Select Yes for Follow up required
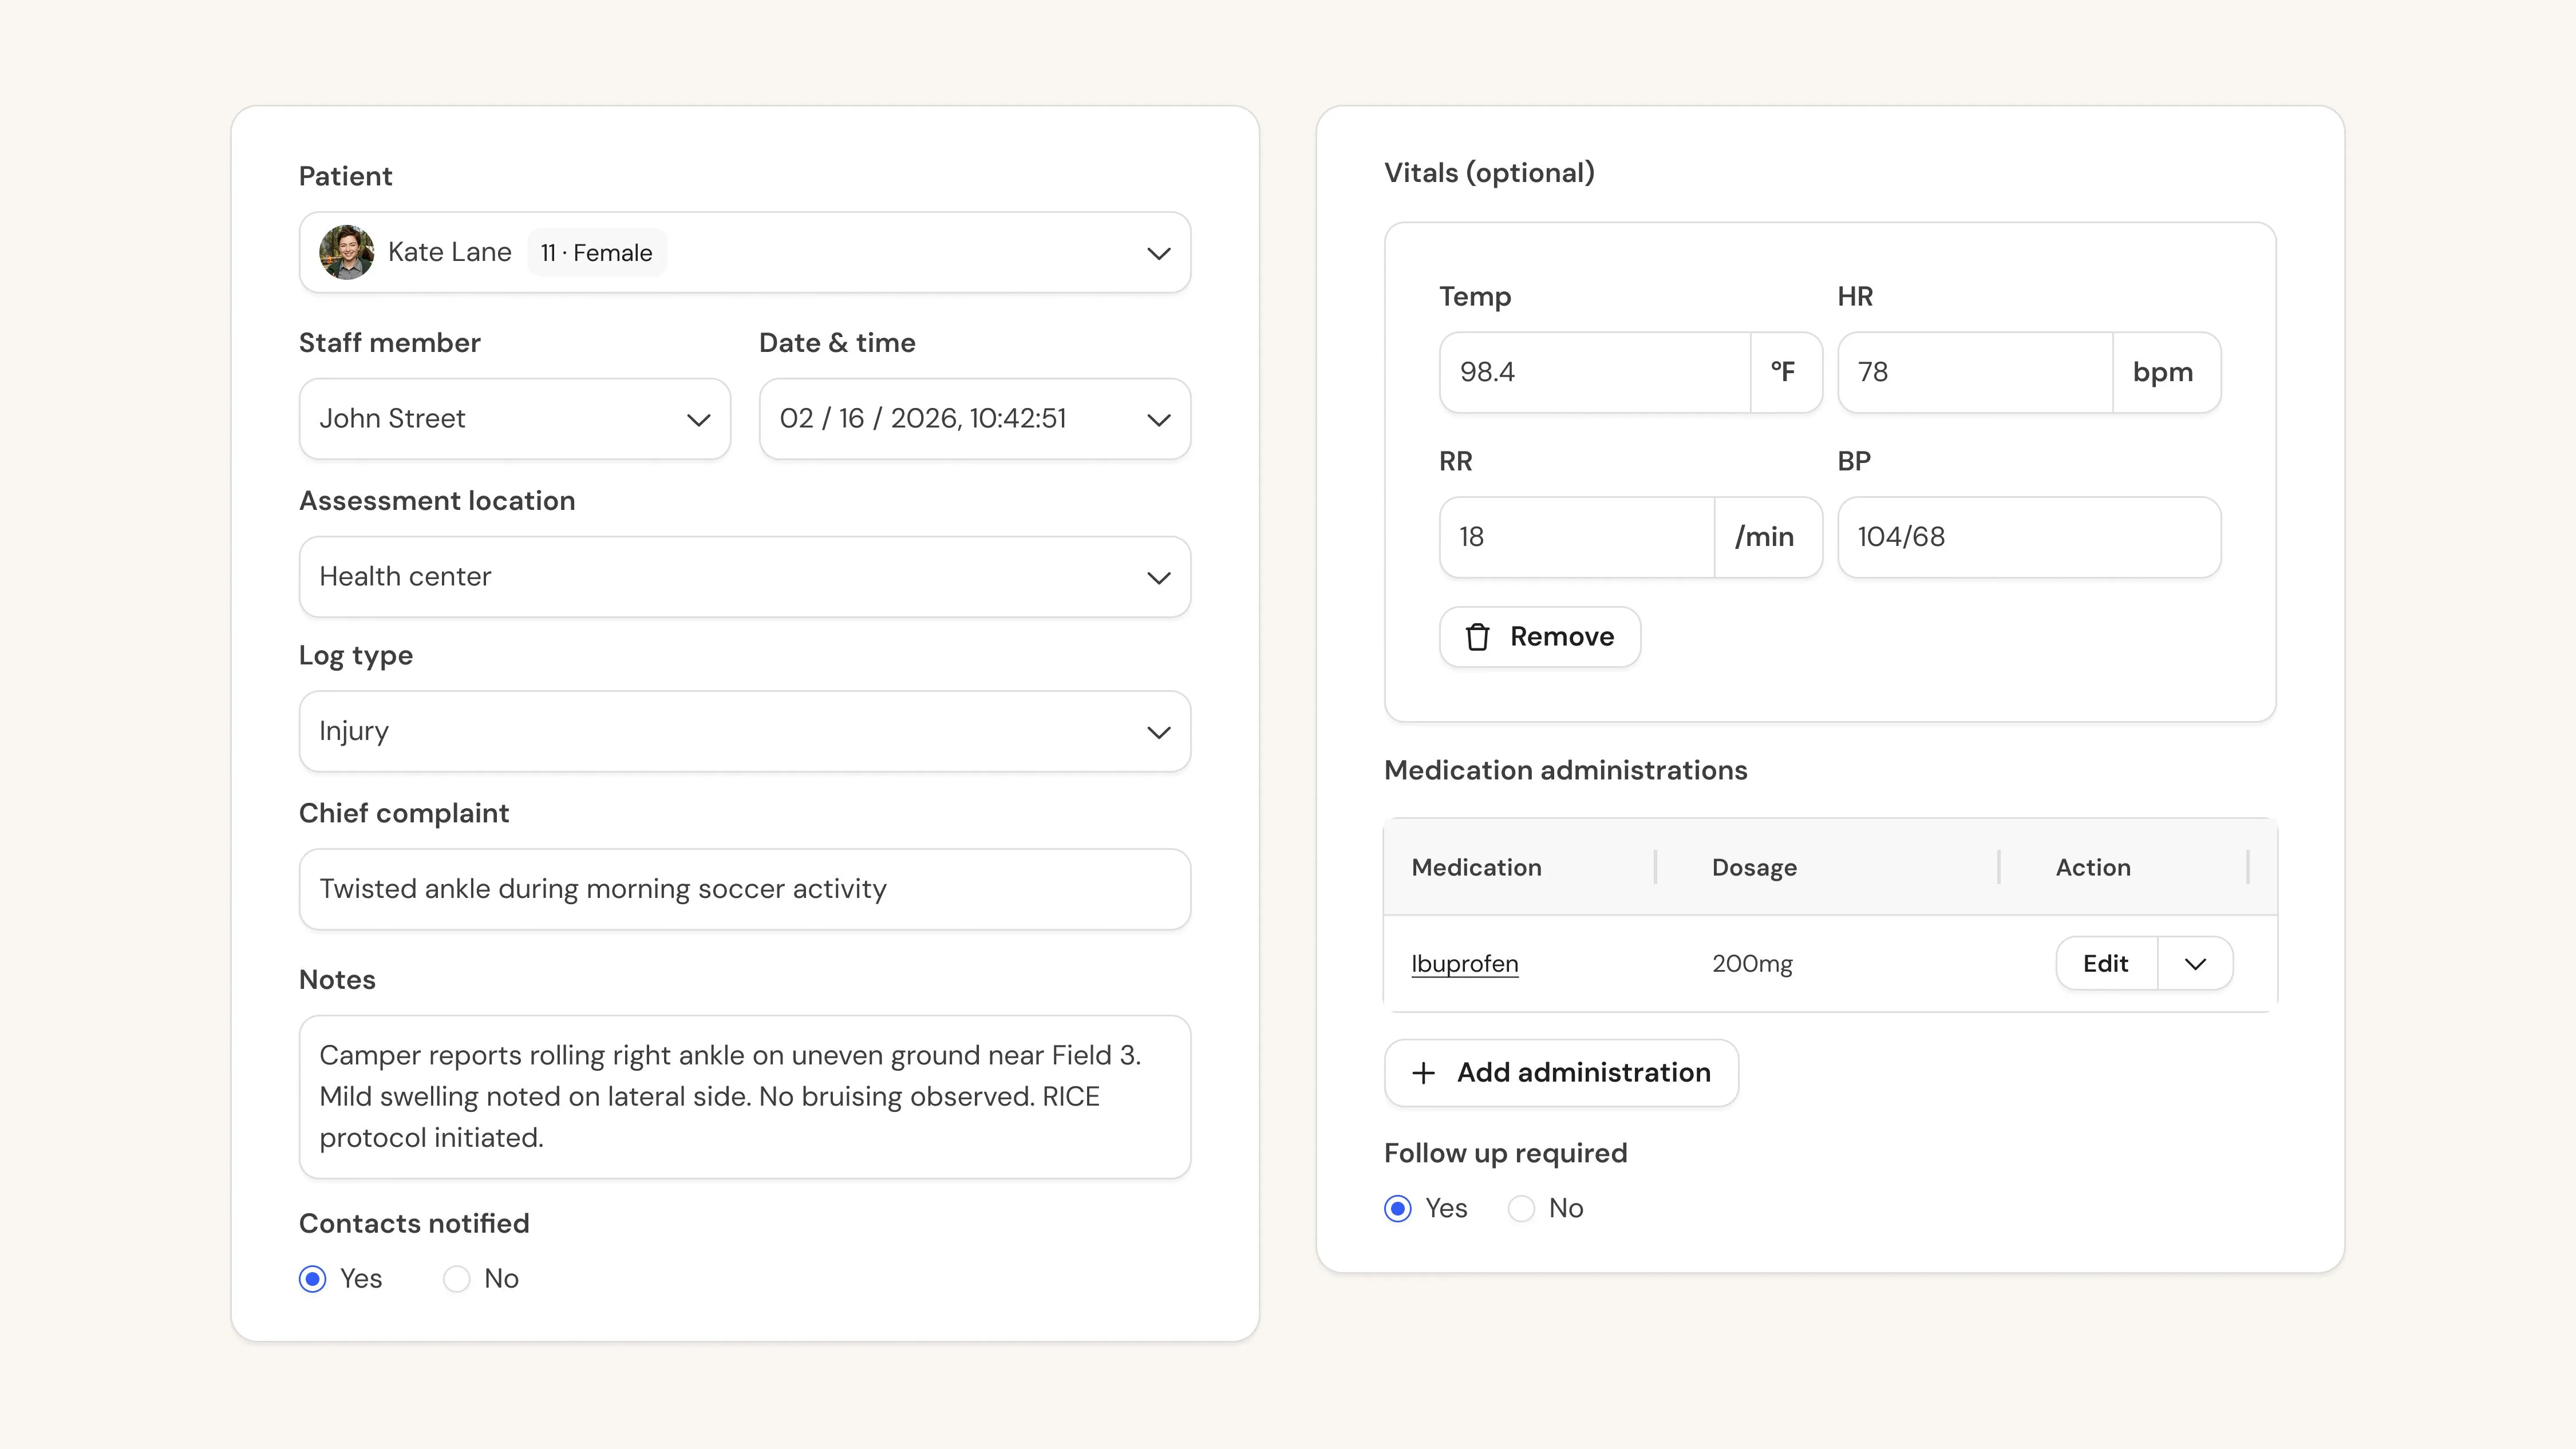The image size is (2576, 1449). tap(1398, 1209)
